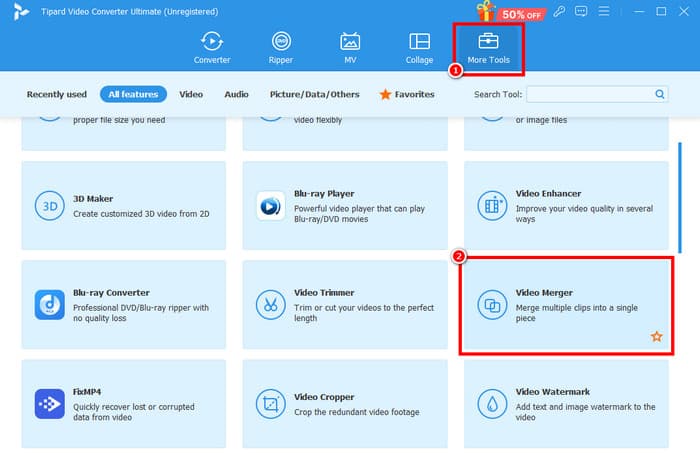
Task: Open the Ripper module
Action: click(281, 48)
